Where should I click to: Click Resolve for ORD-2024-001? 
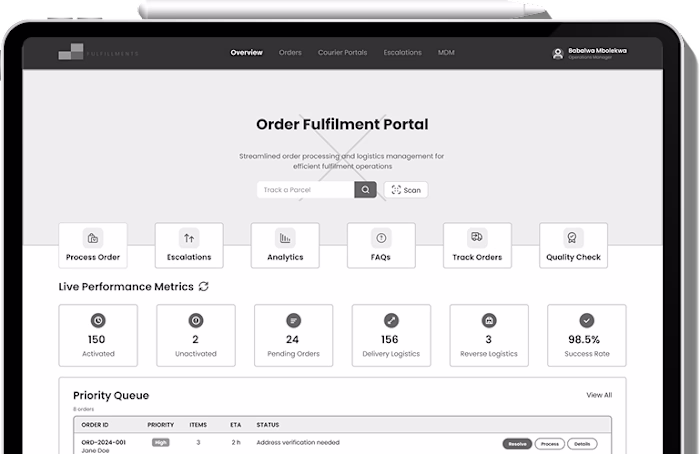pyautogui.click(x=517, y=444)
